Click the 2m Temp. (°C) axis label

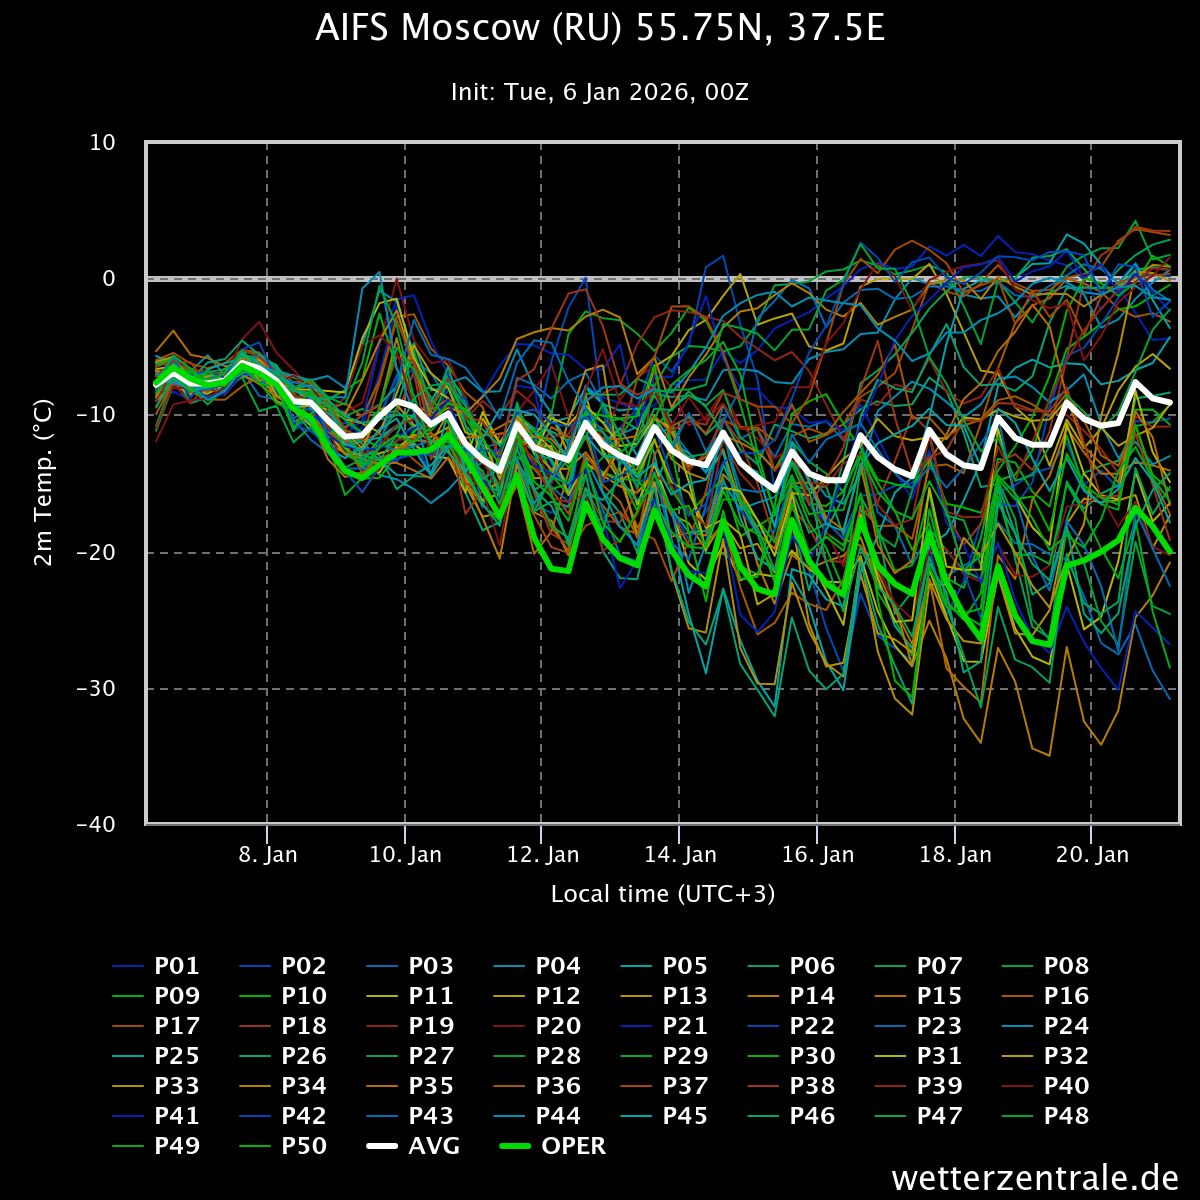[x=43, y=483]
